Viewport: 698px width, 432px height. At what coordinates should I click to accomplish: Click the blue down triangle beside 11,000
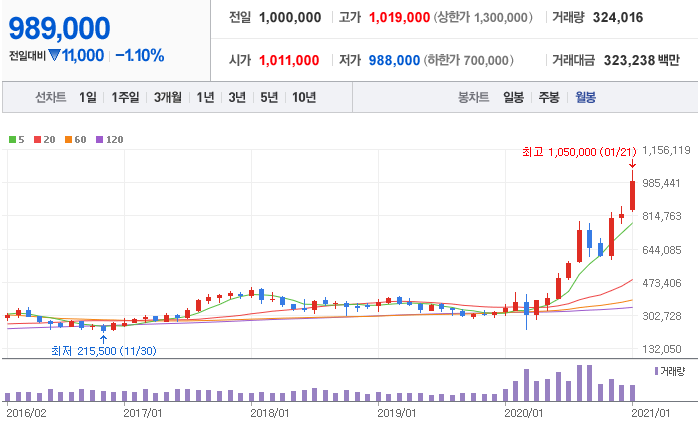[54, 55]
